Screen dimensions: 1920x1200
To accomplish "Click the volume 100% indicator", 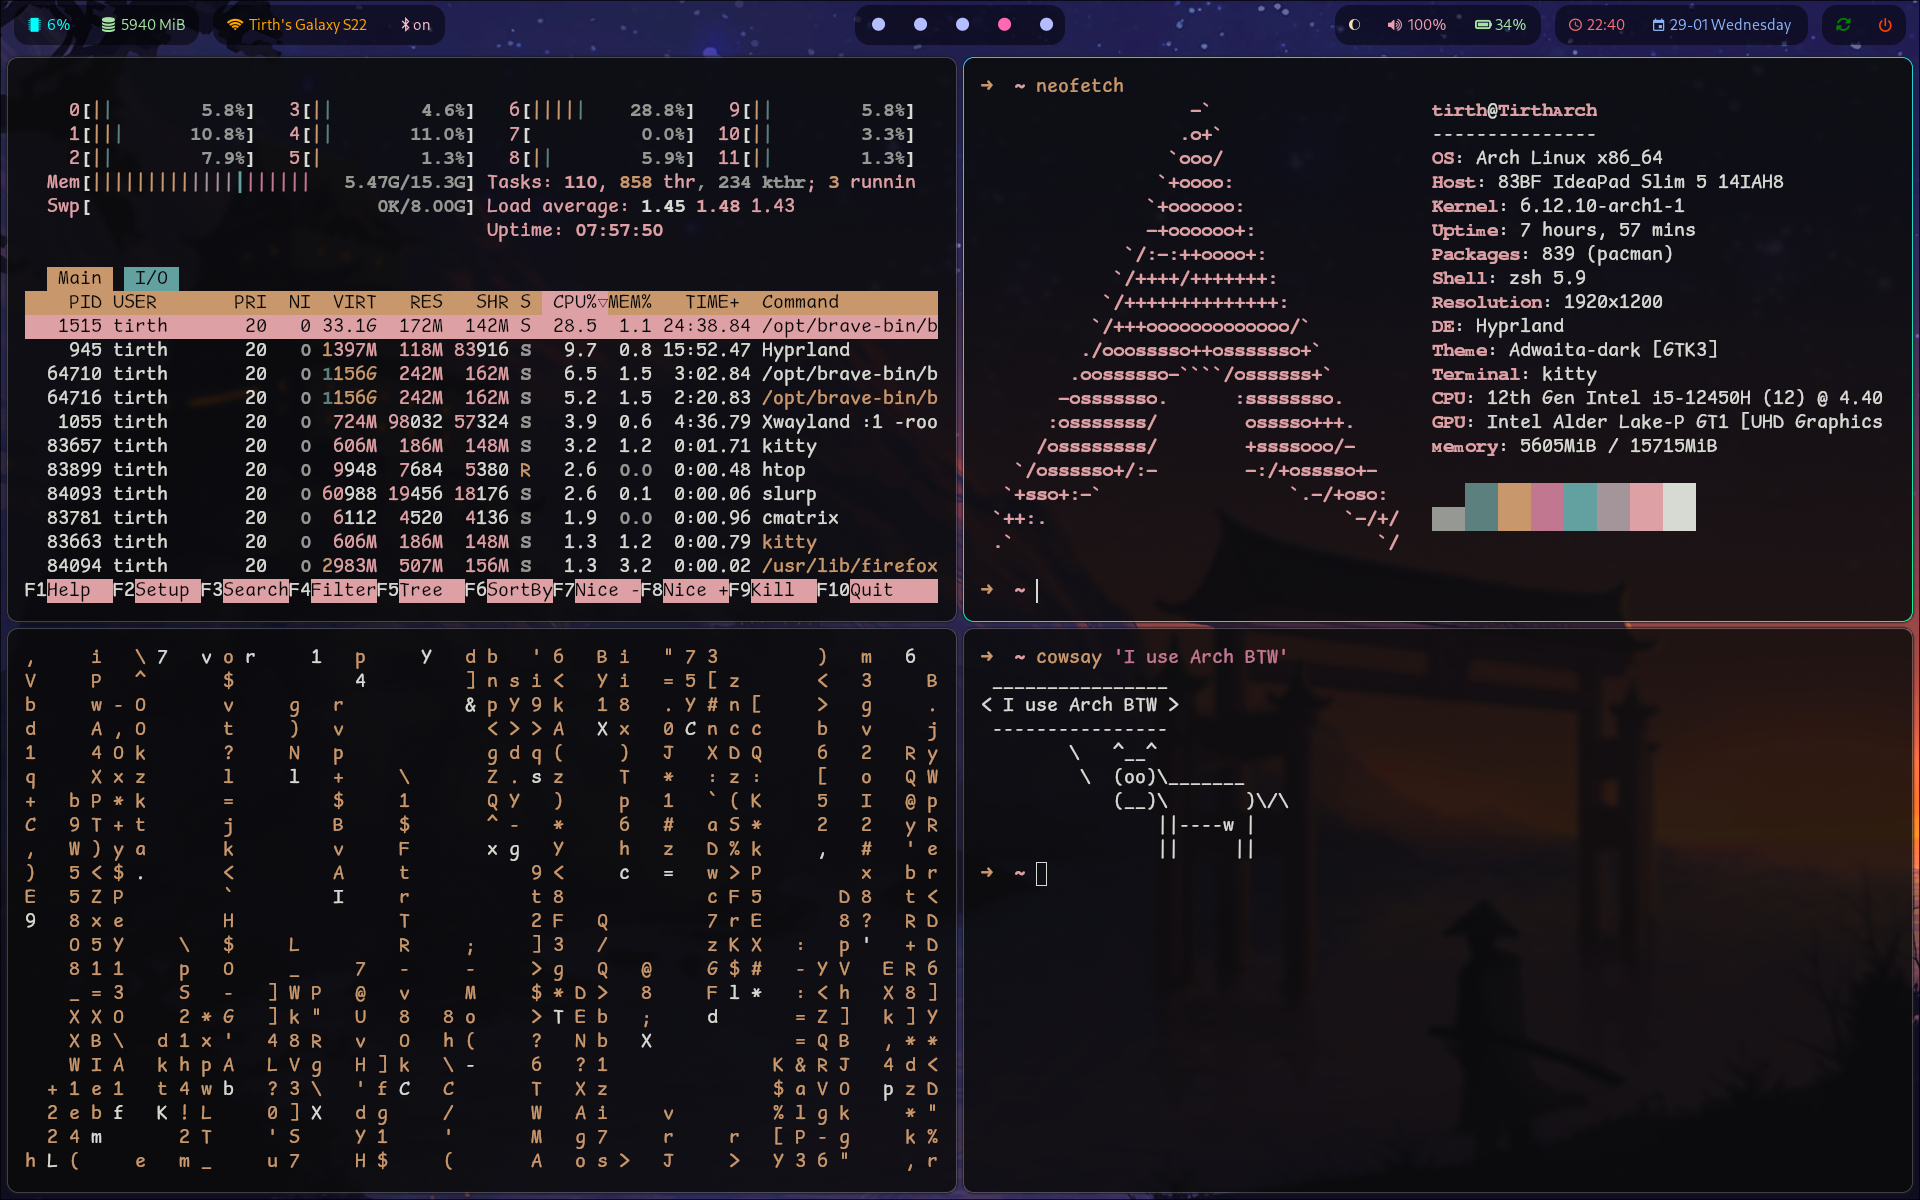I will (x=1416, y=25).
